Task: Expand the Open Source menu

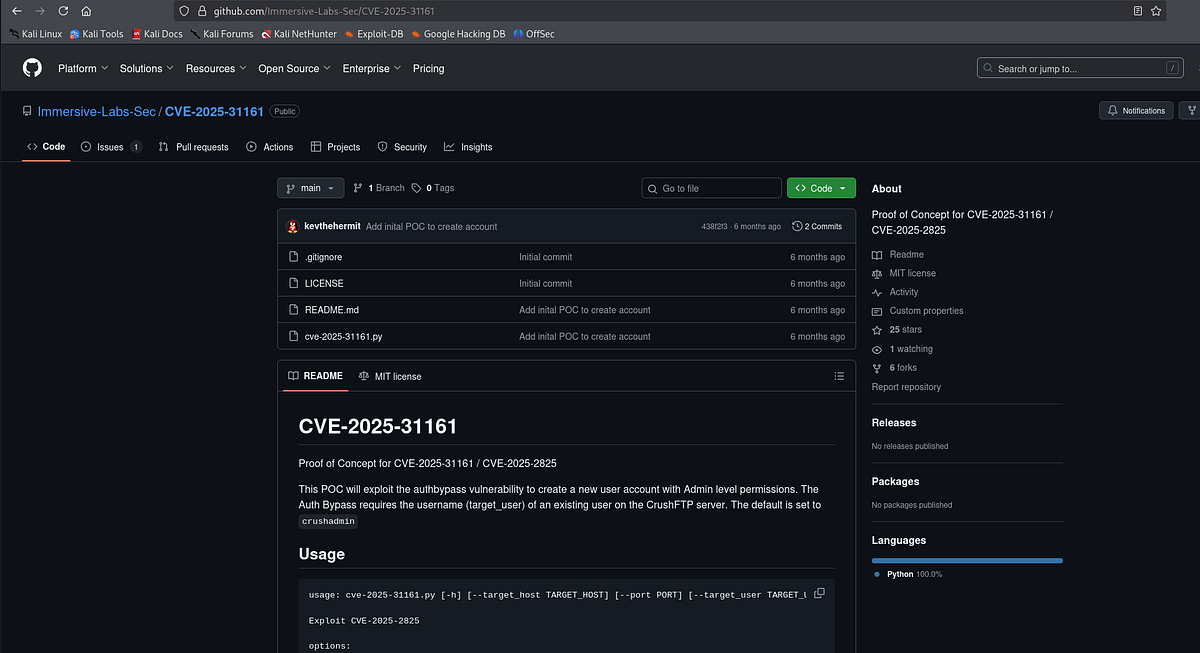Action: (x=294, y=68)
